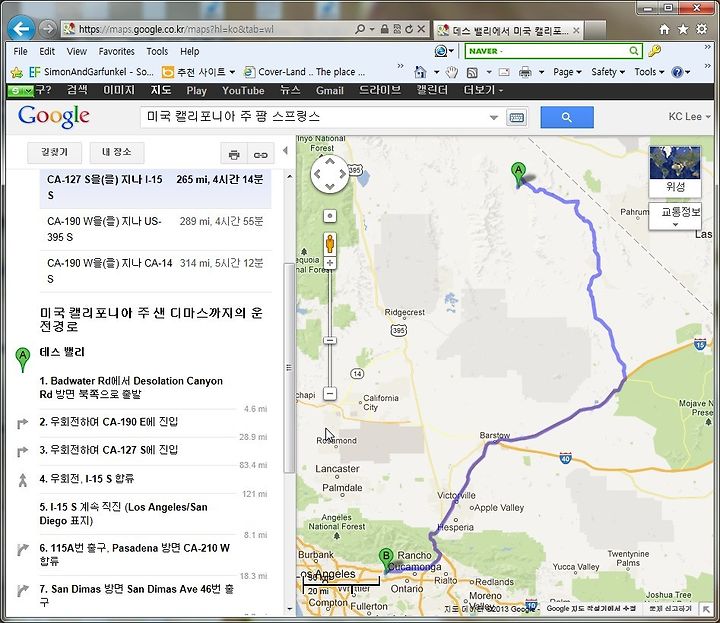Click the Google logo
The width and height of the screenshot is (720, 623).
[x=54, y=117]
